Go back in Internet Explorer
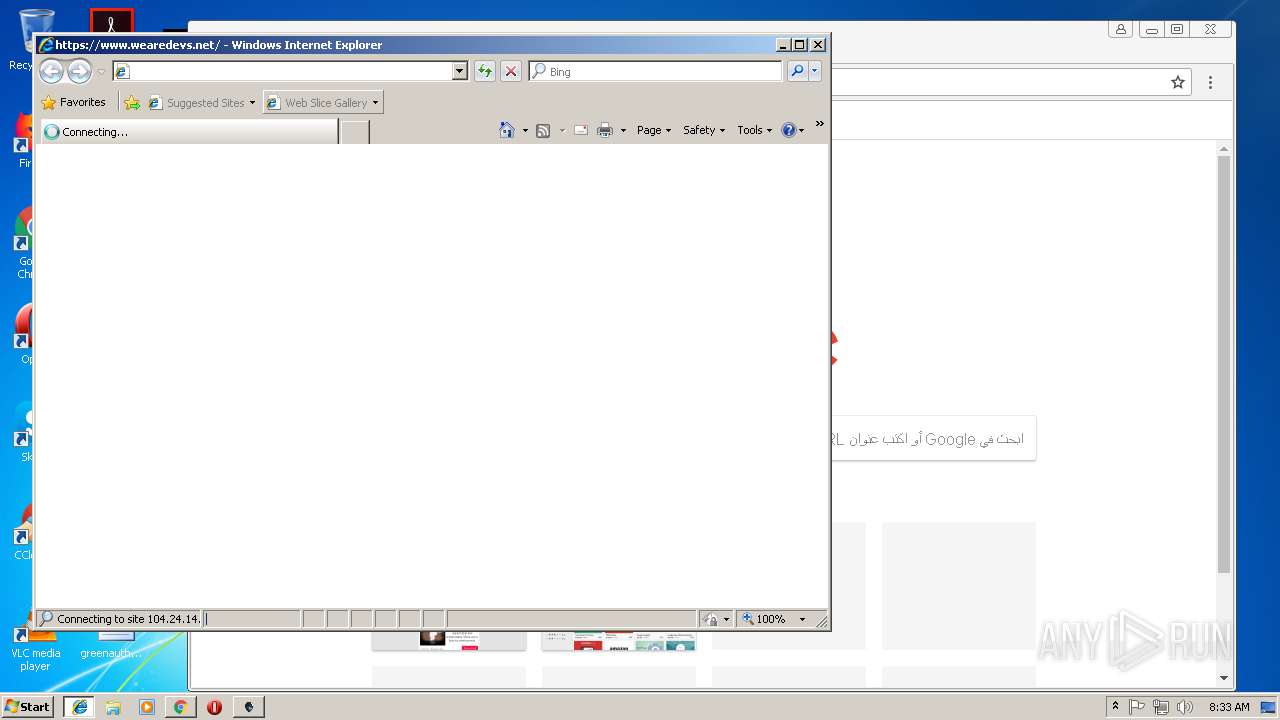The image size is (1280, 720). click(x=51, y=71)
